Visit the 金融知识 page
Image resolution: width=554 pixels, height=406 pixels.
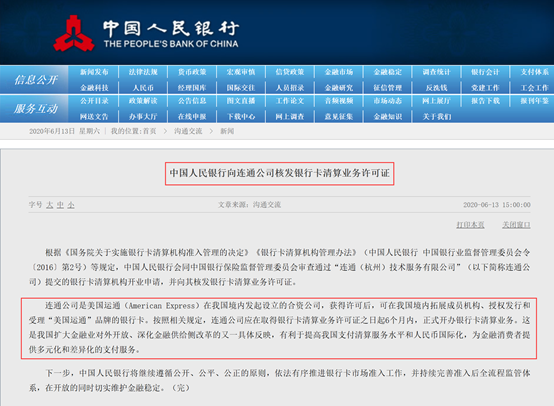coord(388,117)
